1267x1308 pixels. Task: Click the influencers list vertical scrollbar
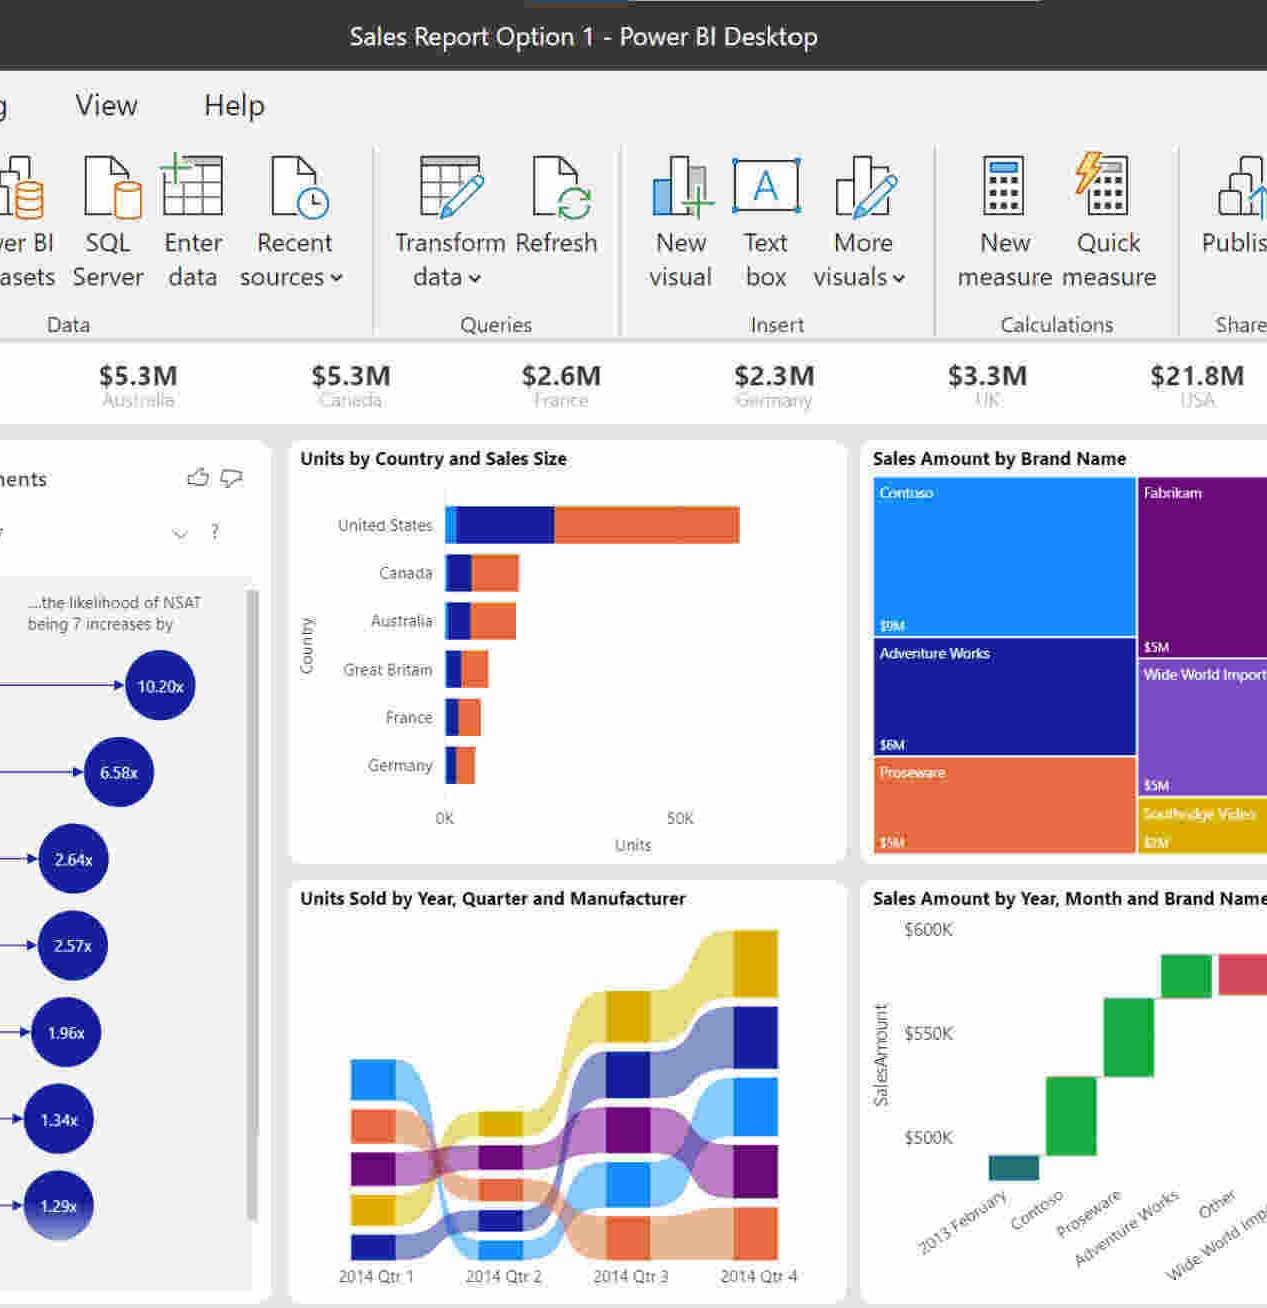pos(252,900)
